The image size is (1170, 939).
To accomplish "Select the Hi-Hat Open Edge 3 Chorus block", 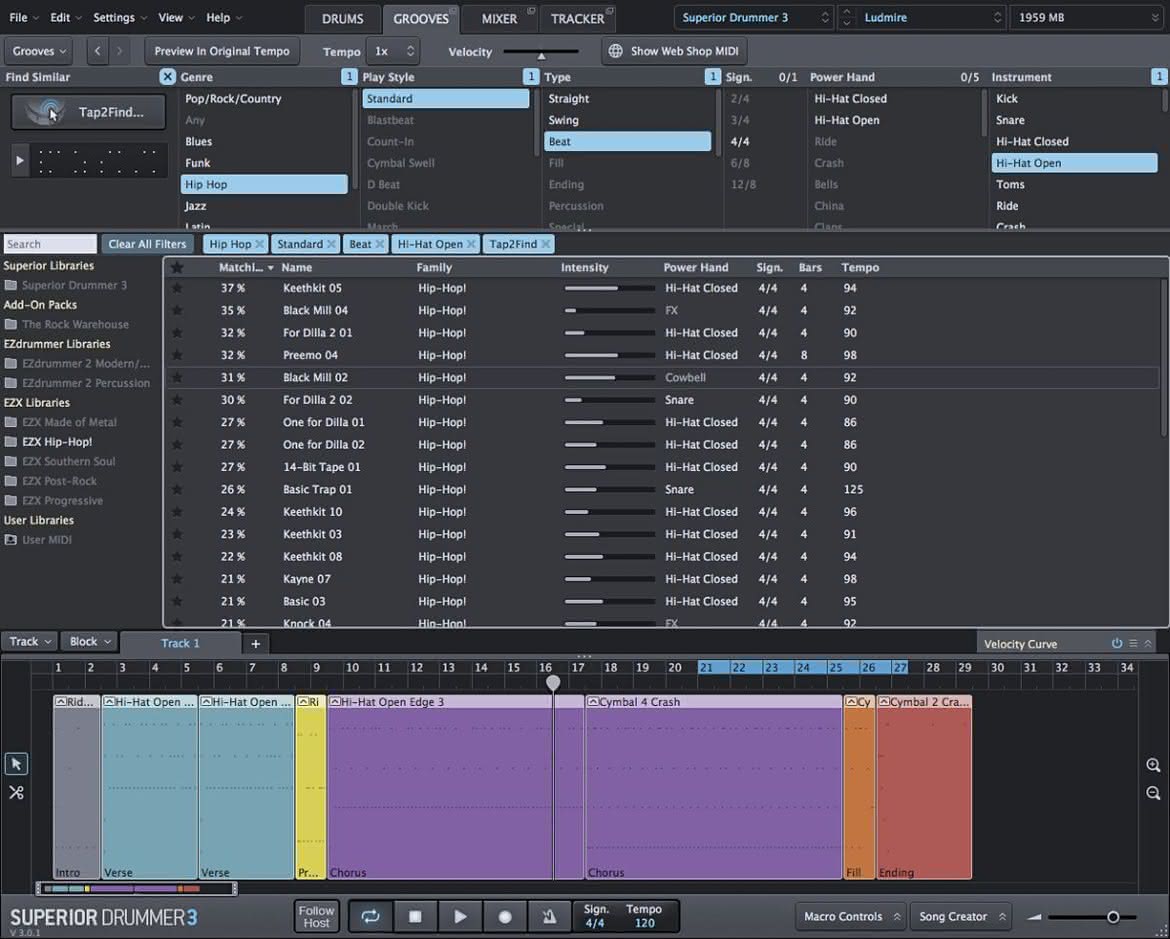I will pyautogui.click(x=455, y=787).
